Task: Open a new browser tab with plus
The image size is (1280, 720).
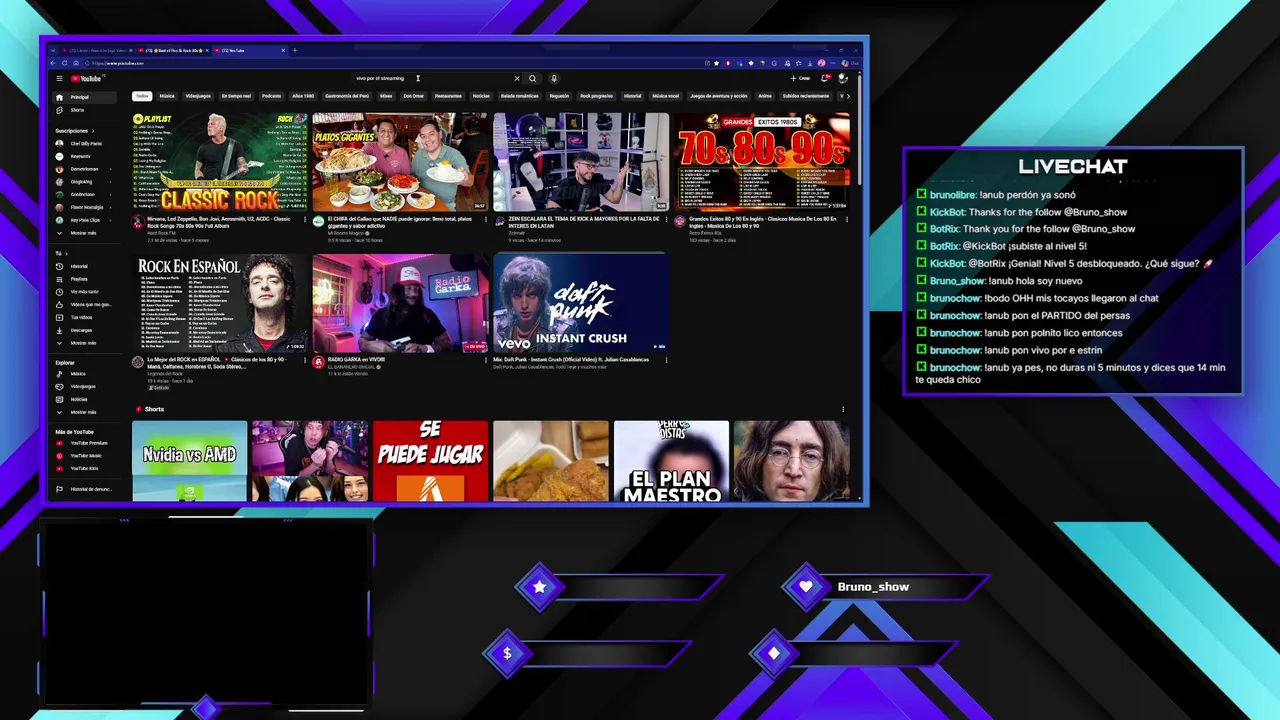Action: (295, 50)
